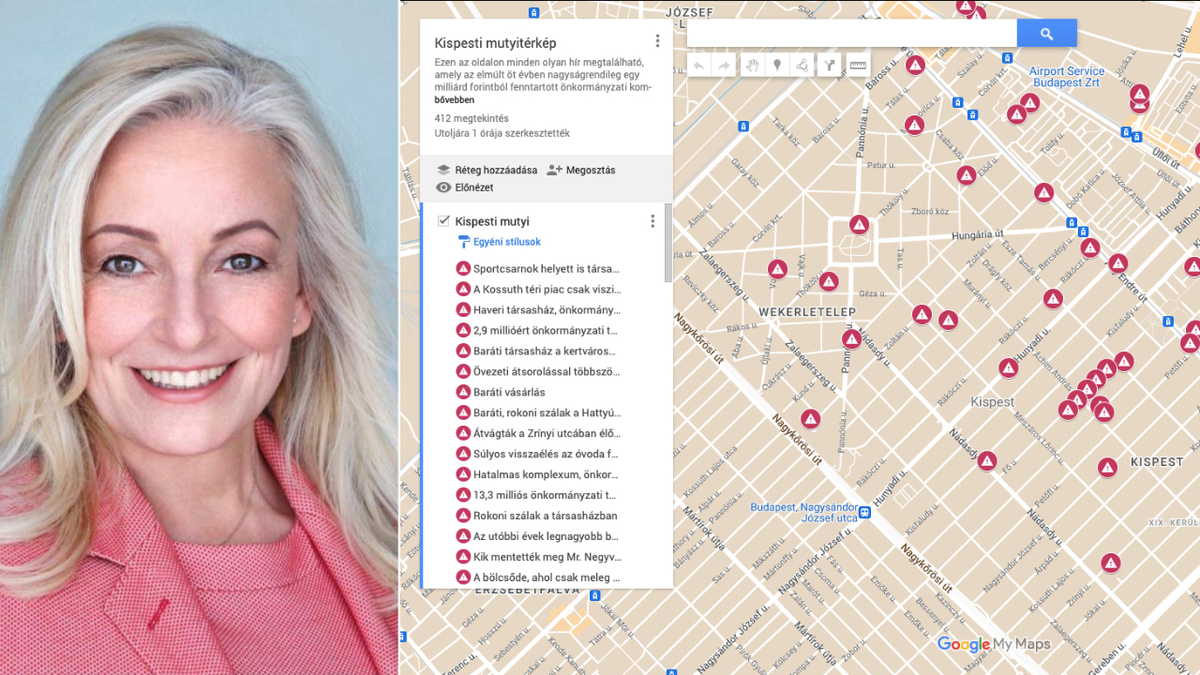Click the blue search magnifier button
Screen dimensions: 1200x675
click(x=1047, y=33)
